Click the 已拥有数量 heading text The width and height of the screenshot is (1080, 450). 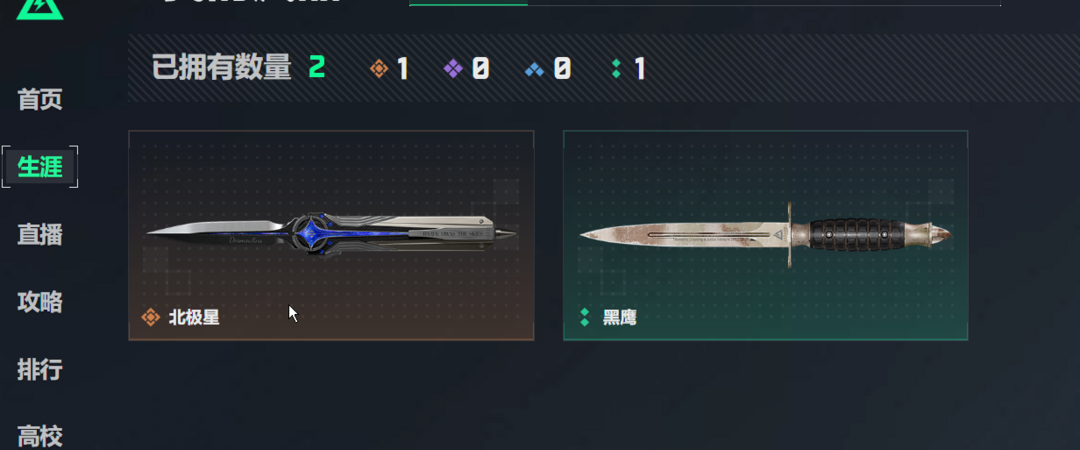(222, 68)
